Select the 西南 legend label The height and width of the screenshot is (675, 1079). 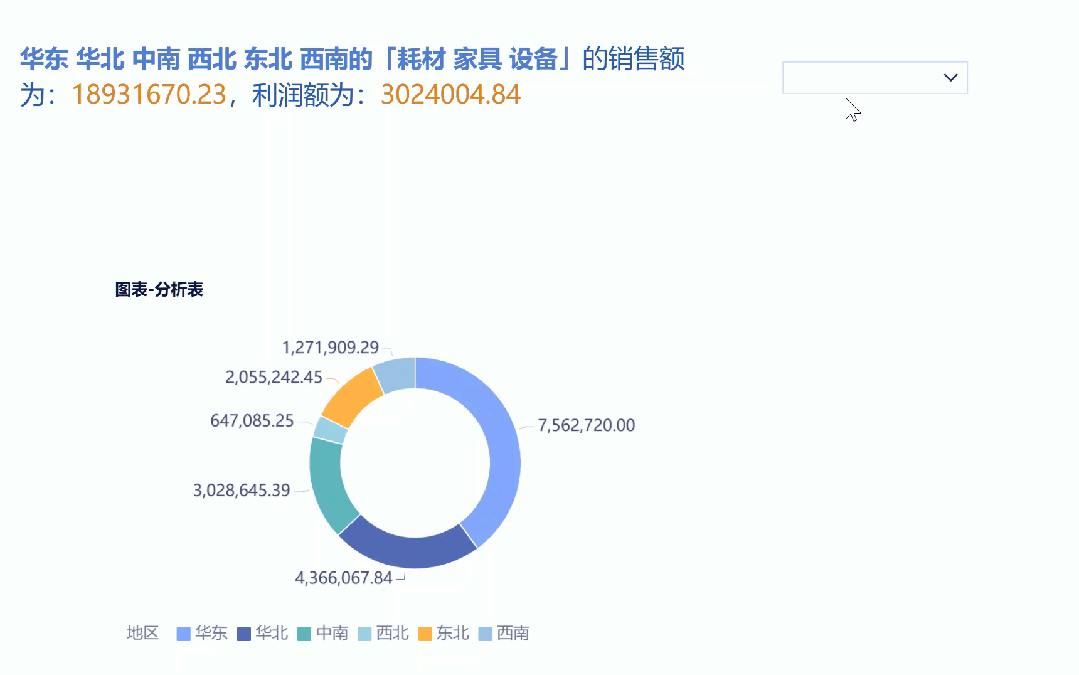(513, 633)
